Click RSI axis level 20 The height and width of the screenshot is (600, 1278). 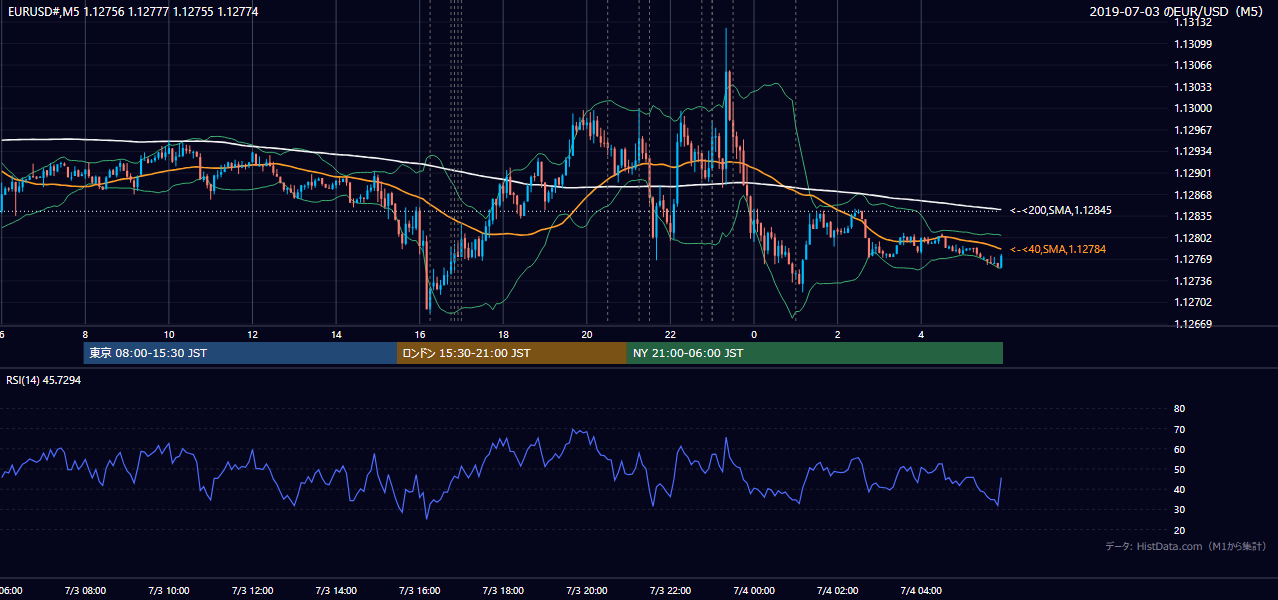point(1179,530)
